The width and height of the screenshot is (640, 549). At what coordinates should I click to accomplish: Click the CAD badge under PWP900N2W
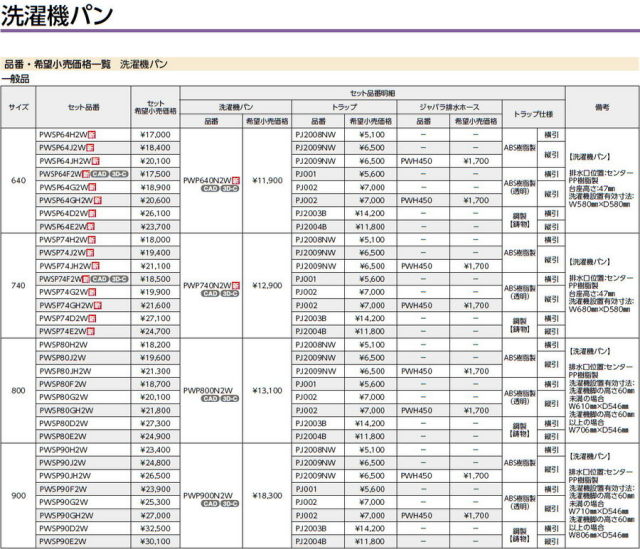pyautogui.click(x=210, y=504)
